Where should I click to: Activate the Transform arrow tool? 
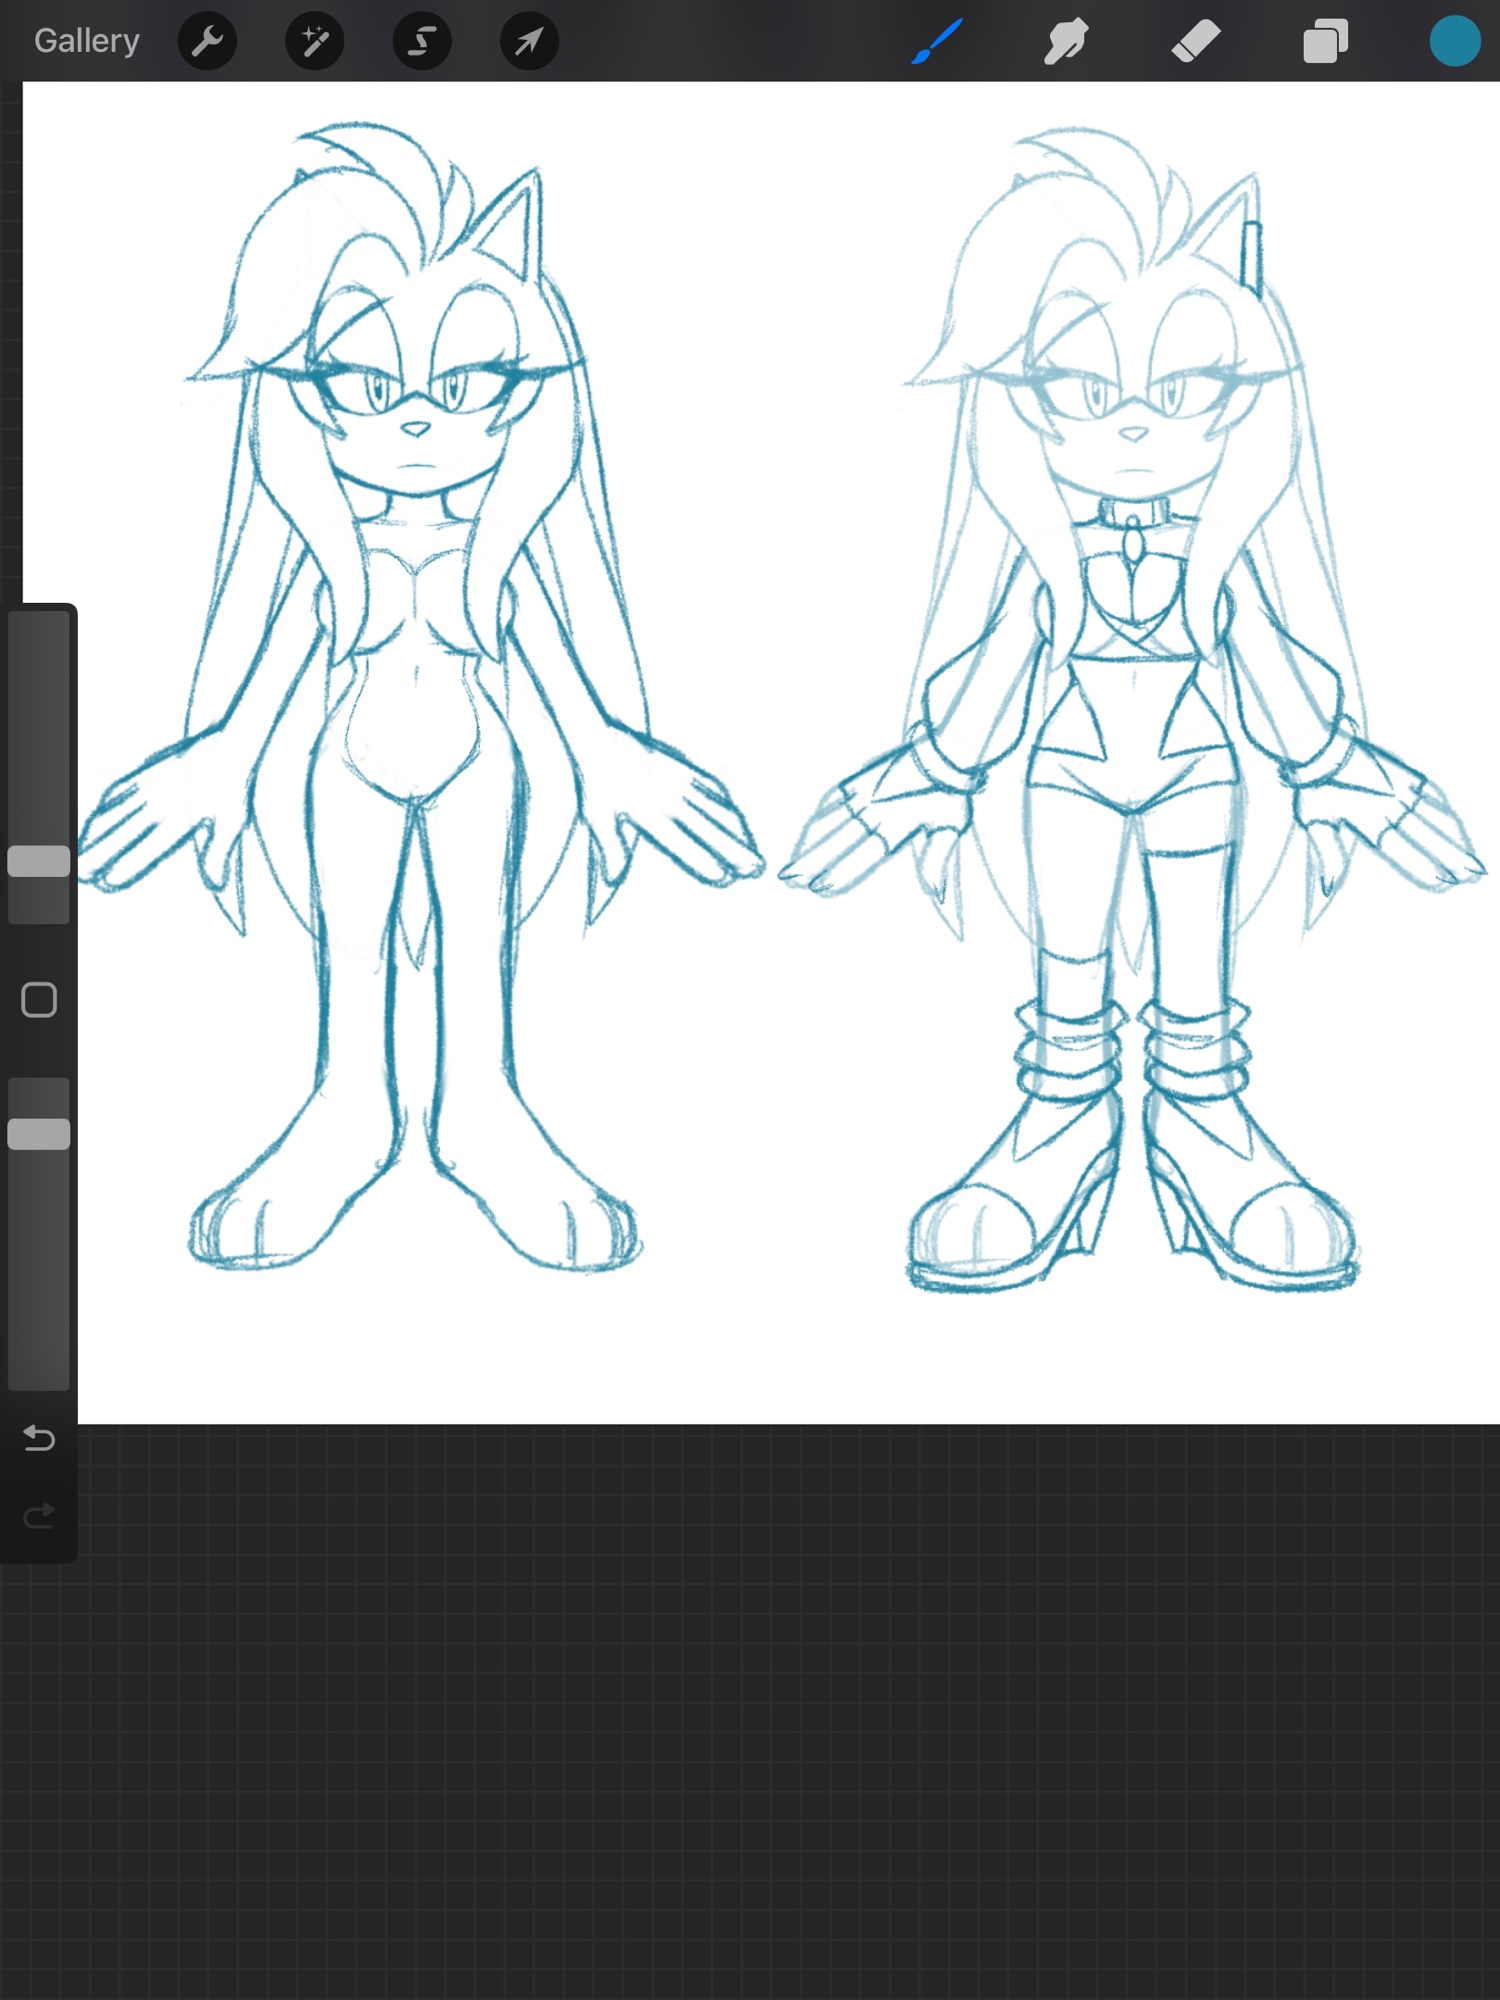(x=529, y=41)
